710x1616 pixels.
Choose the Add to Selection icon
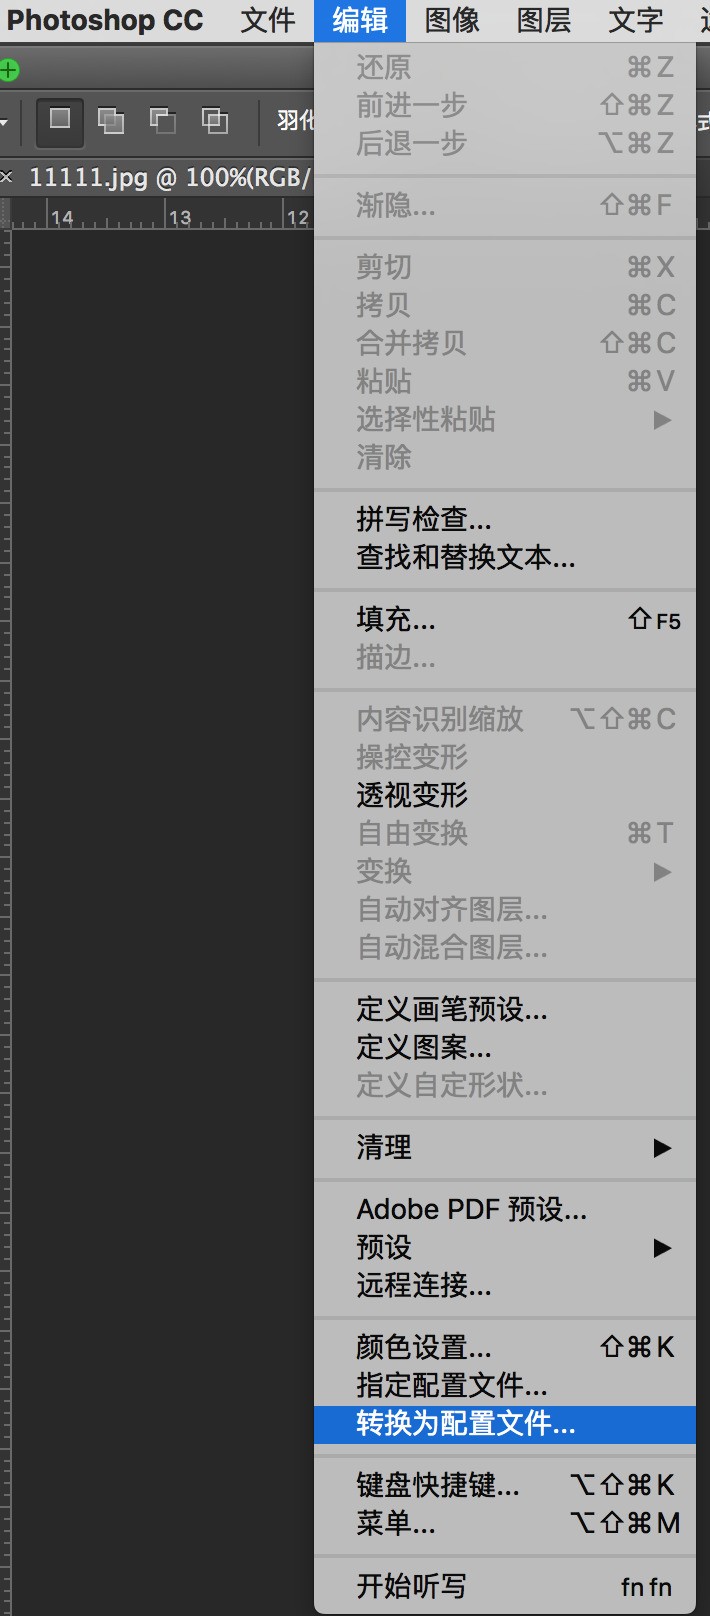point(111,121)
